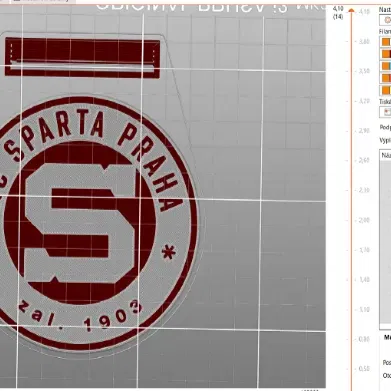Click the 3,80 ruler tick label
391x391 pixels.
tap(364, 42)
